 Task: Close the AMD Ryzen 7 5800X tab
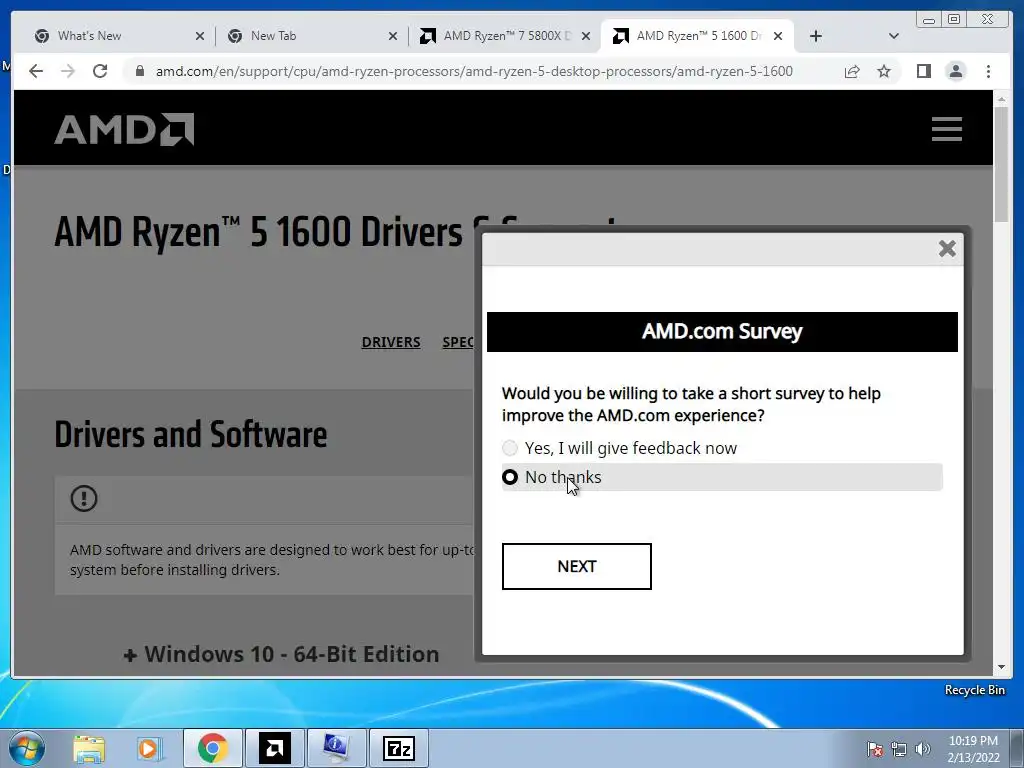pos(586,36)
